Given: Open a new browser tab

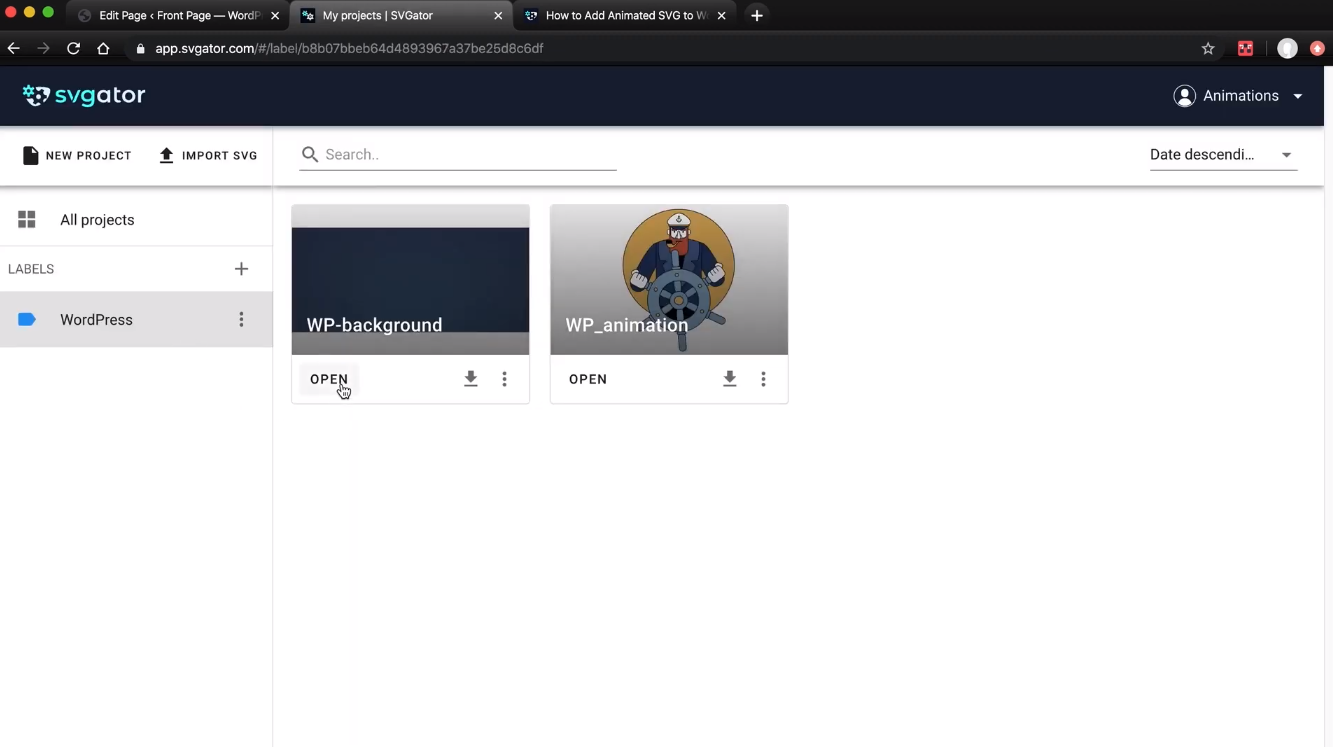Looking at the screenshot, I should [x=757, y=16].
